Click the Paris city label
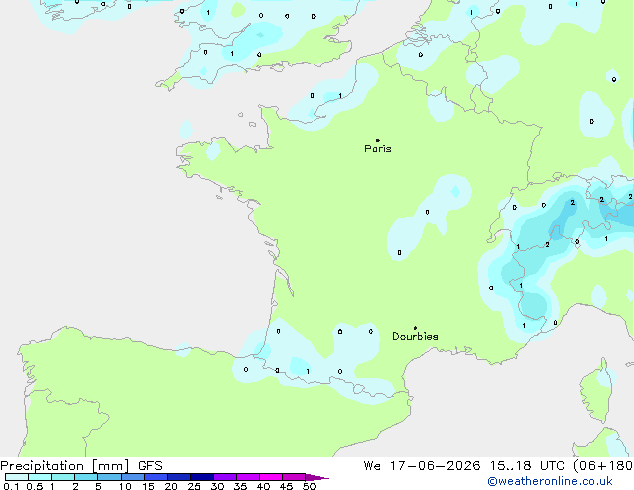This screenshot has height=490, width=634. (378, 148)
